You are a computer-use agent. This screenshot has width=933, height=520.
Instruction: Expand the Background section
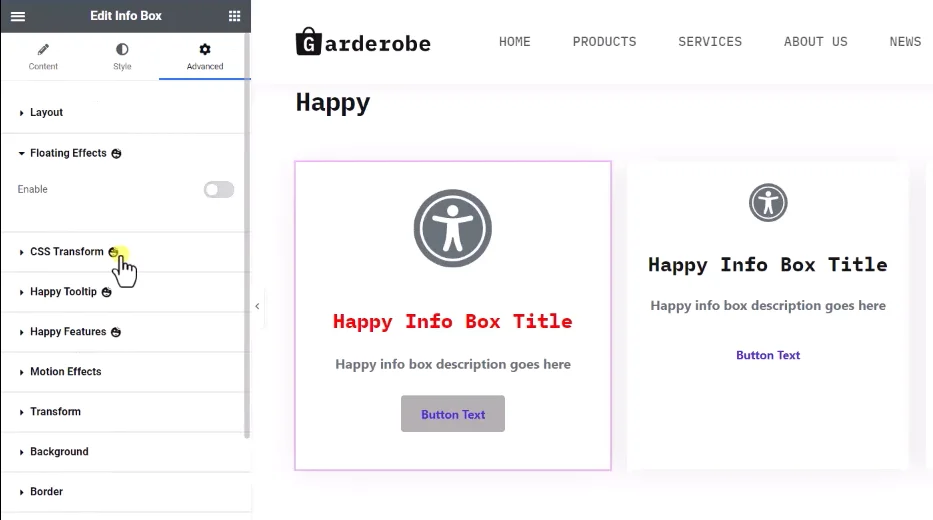coord(125,452)
